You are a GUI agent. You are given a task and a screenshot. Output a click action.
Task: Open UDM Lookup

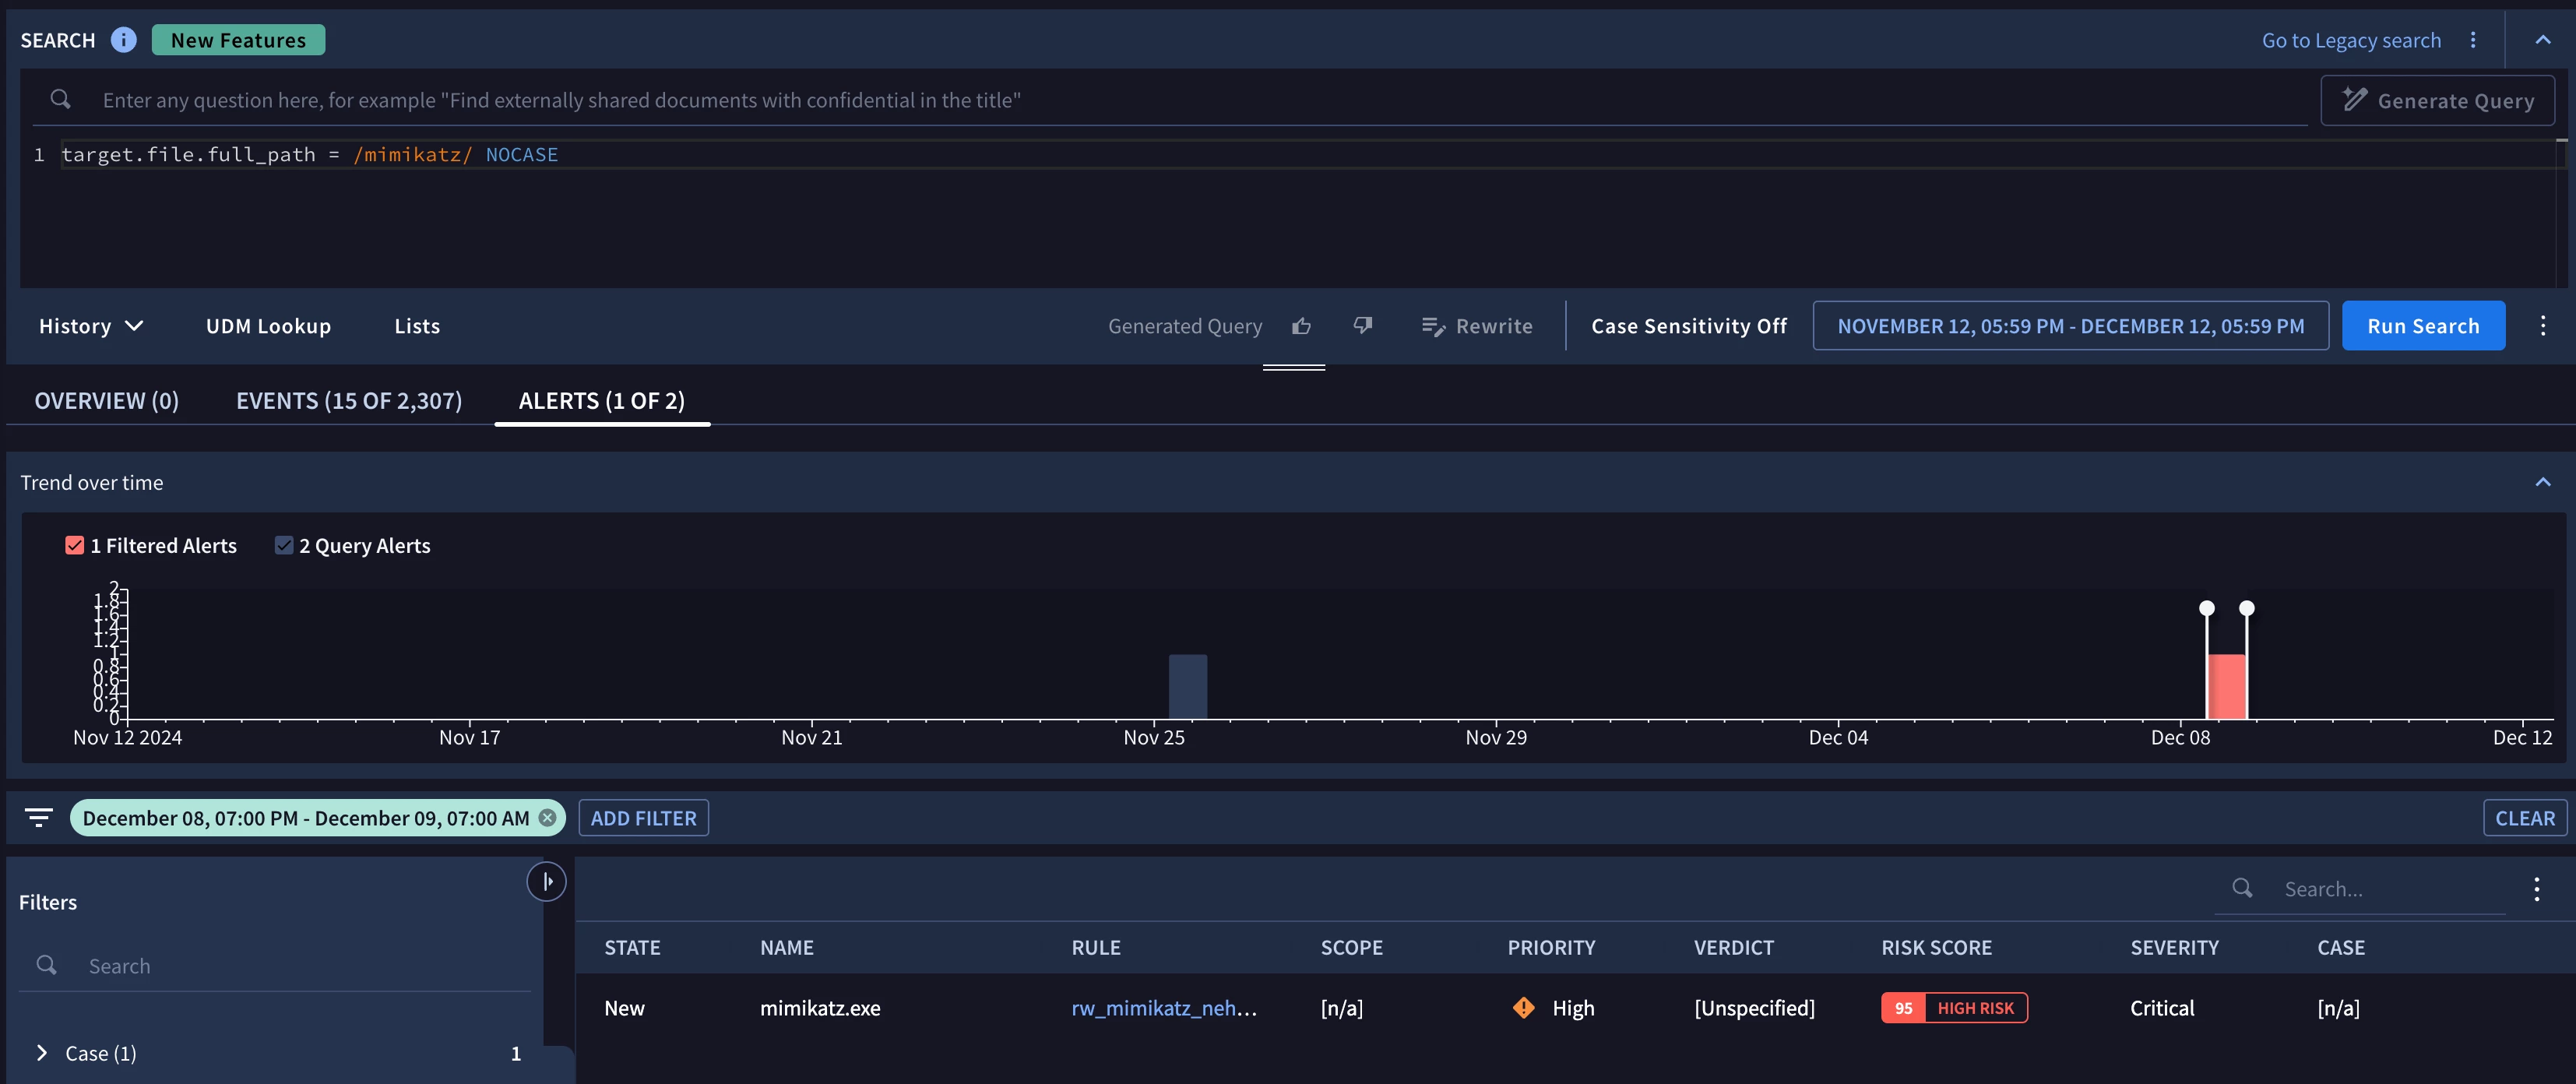coord(268,326)
